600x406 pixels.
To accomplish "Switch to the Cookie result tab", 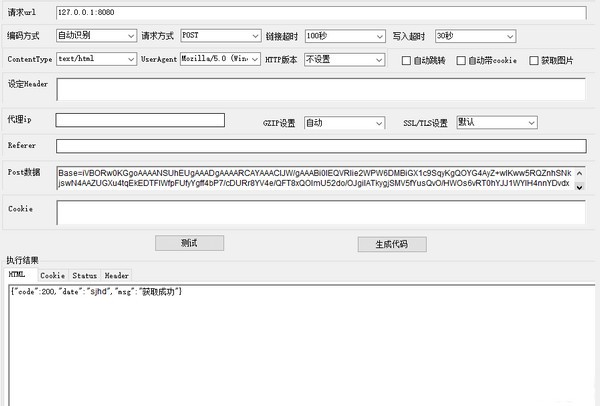I will pos(52,275).
